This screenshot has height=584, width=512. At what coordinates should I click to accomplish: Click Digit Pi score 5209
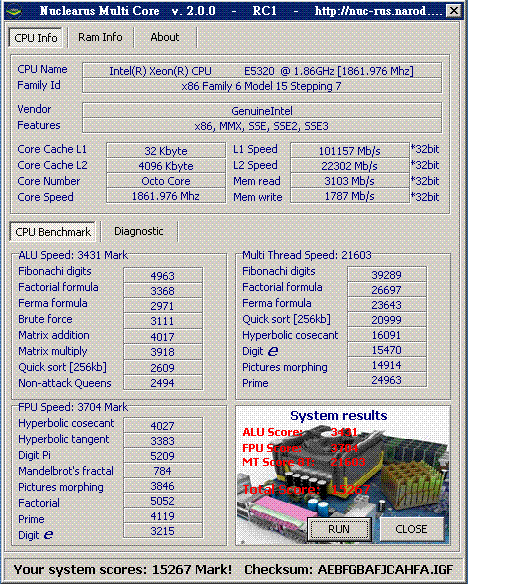pyautogui.click(x=163, y=456)
